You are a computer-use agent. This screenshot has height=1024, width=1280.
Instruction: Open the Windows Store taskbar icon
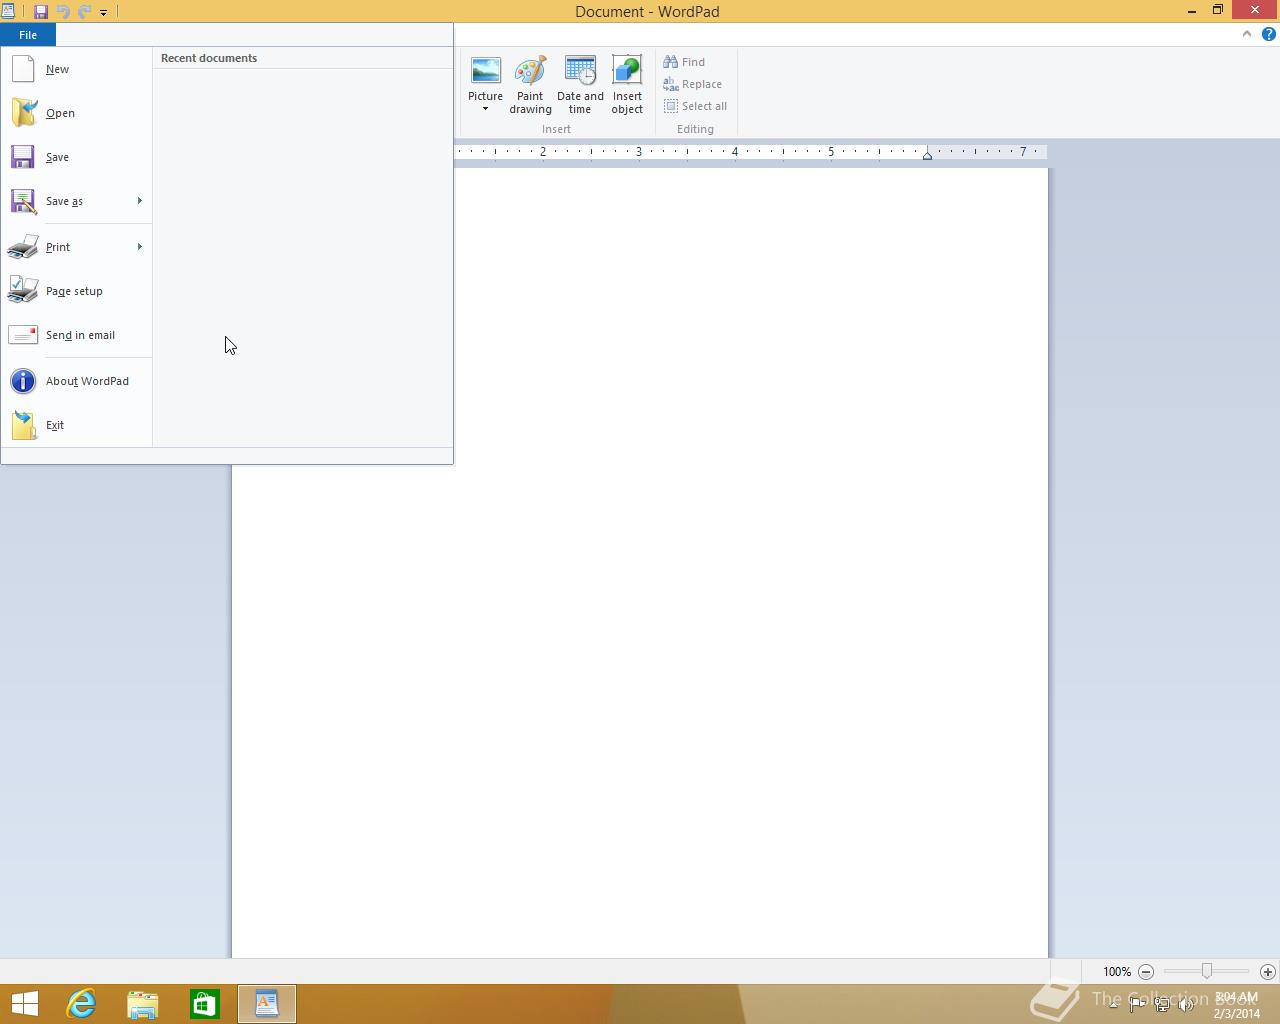pyautogui.click(x=205, y=1004)
